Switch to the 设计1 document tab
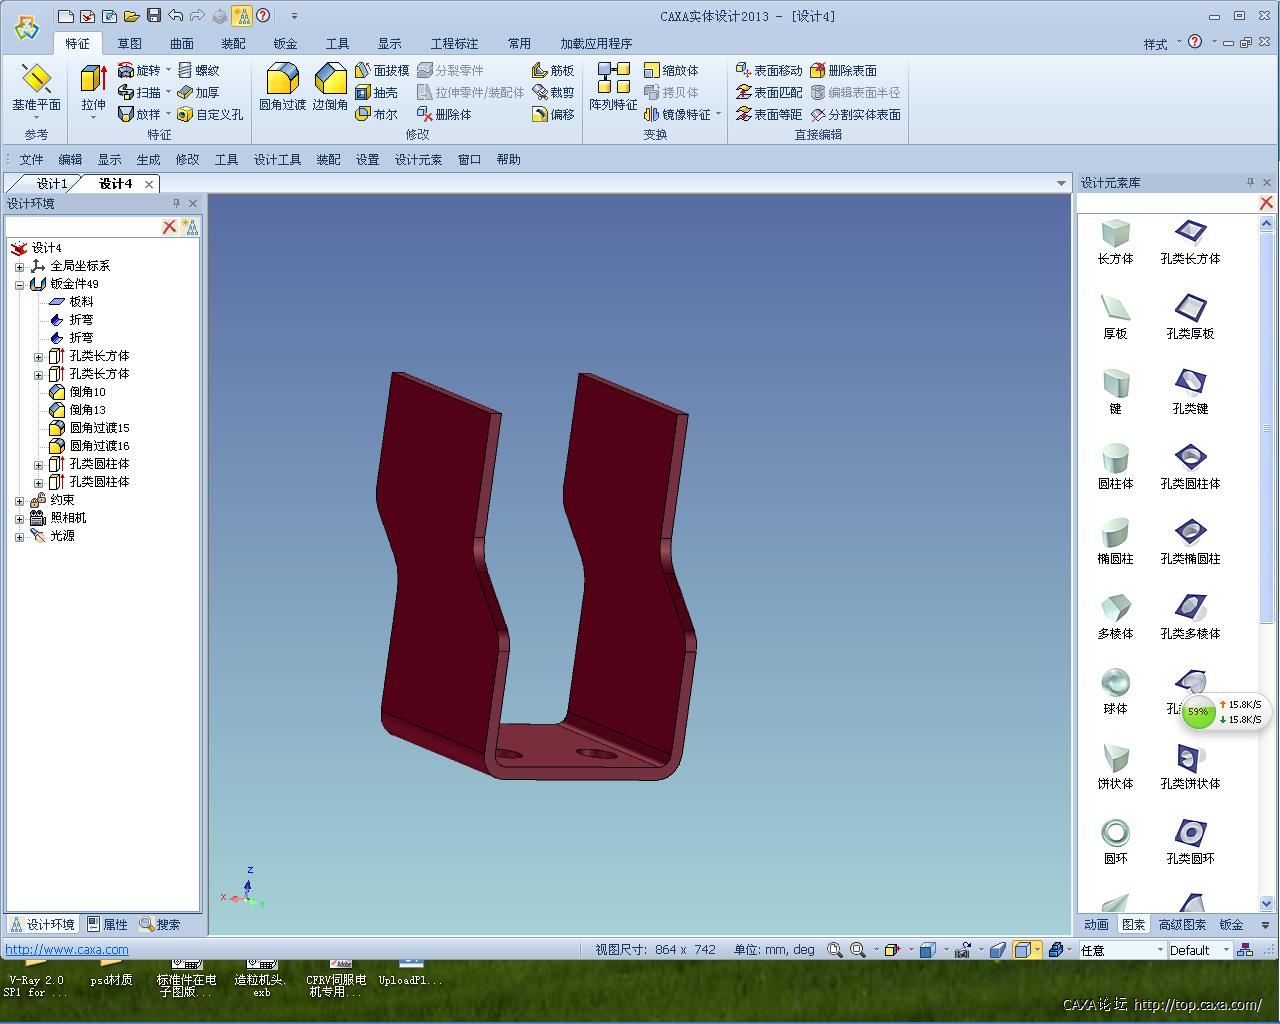Image resolution: width=1280 pixels, height=1024 pixels. pos(51,184)
